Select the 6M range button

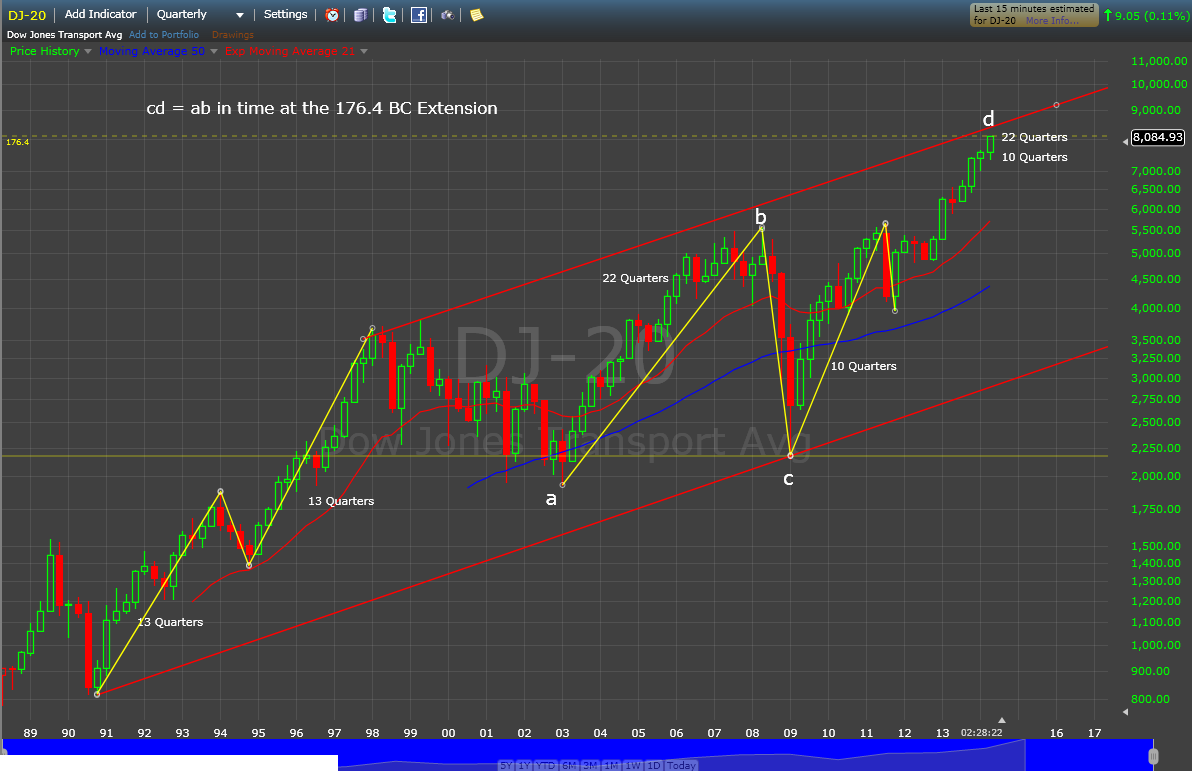point(569,766)
